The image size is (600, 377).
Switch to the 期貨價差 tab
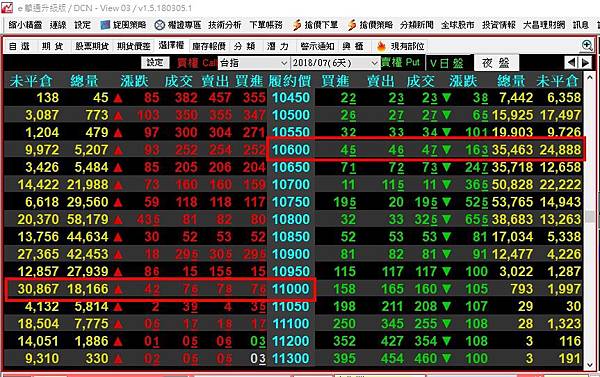click(x=134, y=46)
